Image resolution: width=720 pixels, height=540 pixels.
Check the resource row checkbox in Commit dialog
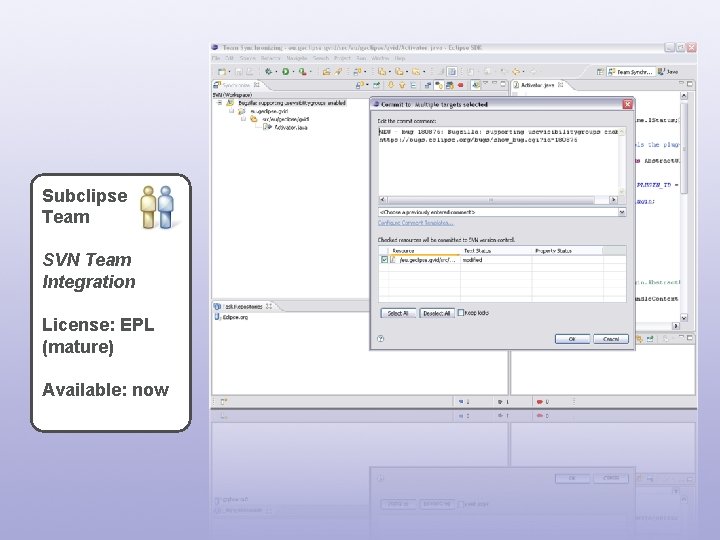[384, 259]
